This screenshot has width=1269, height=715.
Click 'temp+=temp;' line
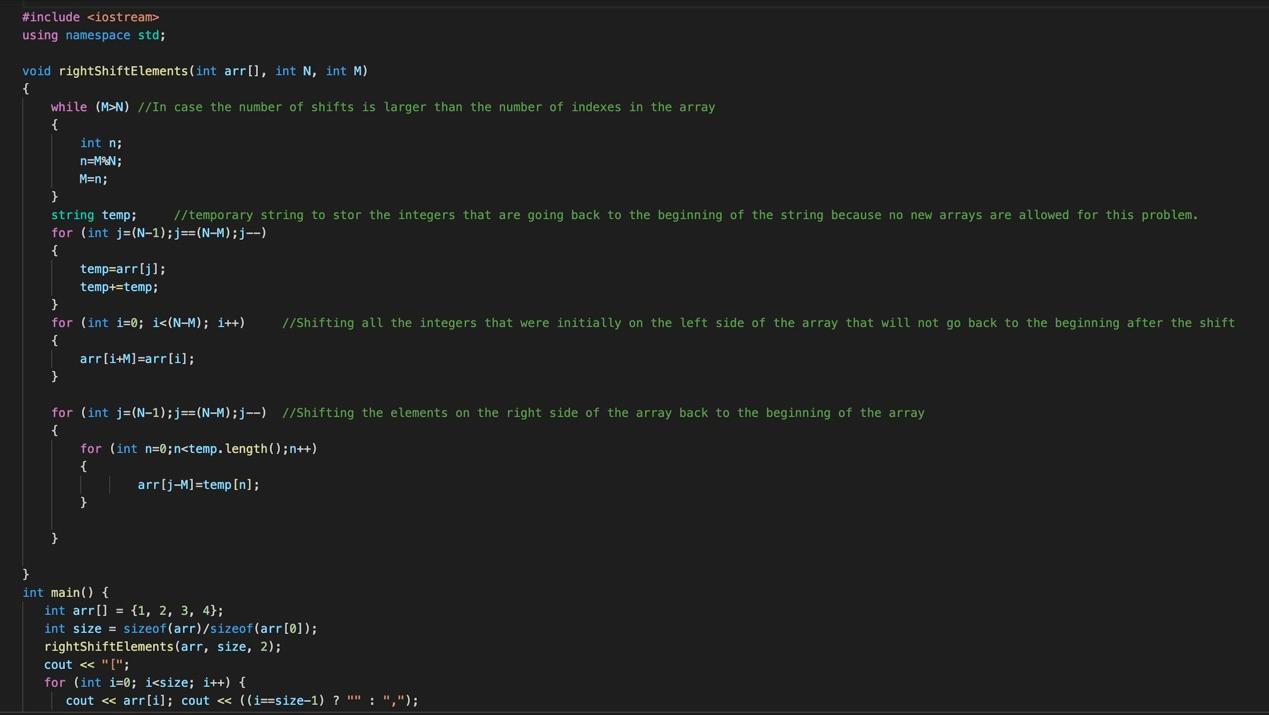(119, 287)
